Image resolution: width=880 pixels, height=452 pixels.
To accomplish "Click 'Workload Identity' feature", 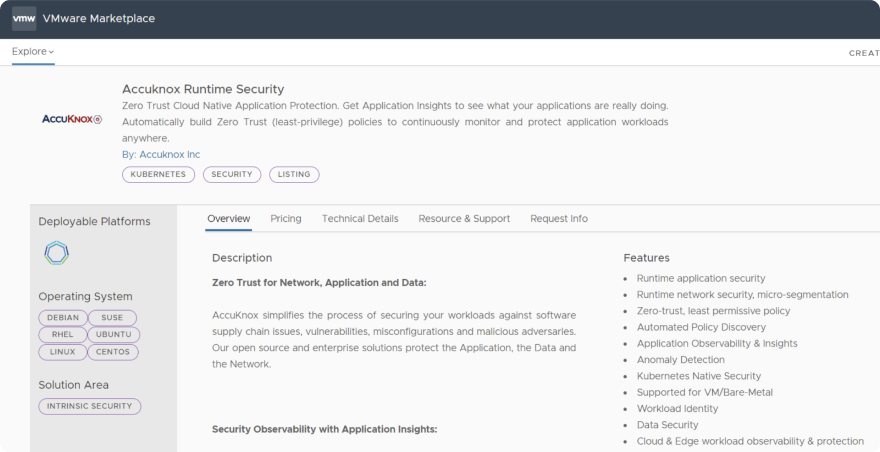I will pos(677,409).
